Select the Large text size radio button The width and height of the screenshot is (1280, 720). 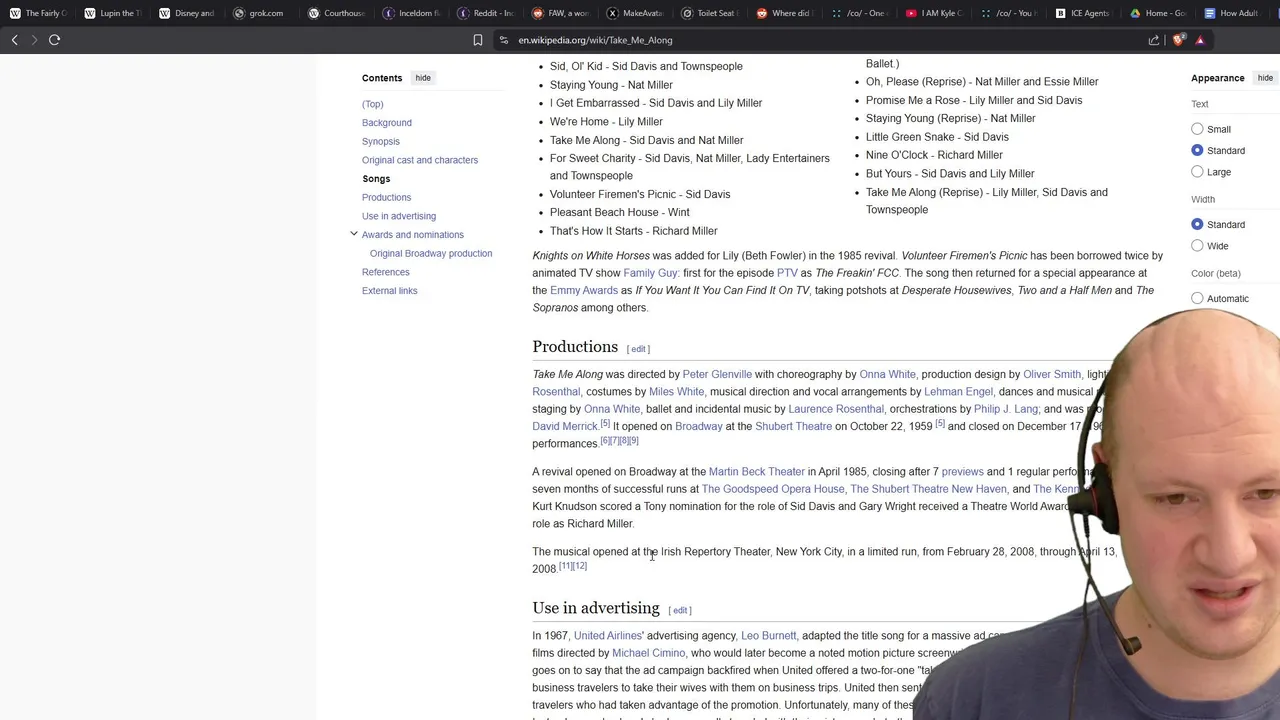(x=1197, y=172)
